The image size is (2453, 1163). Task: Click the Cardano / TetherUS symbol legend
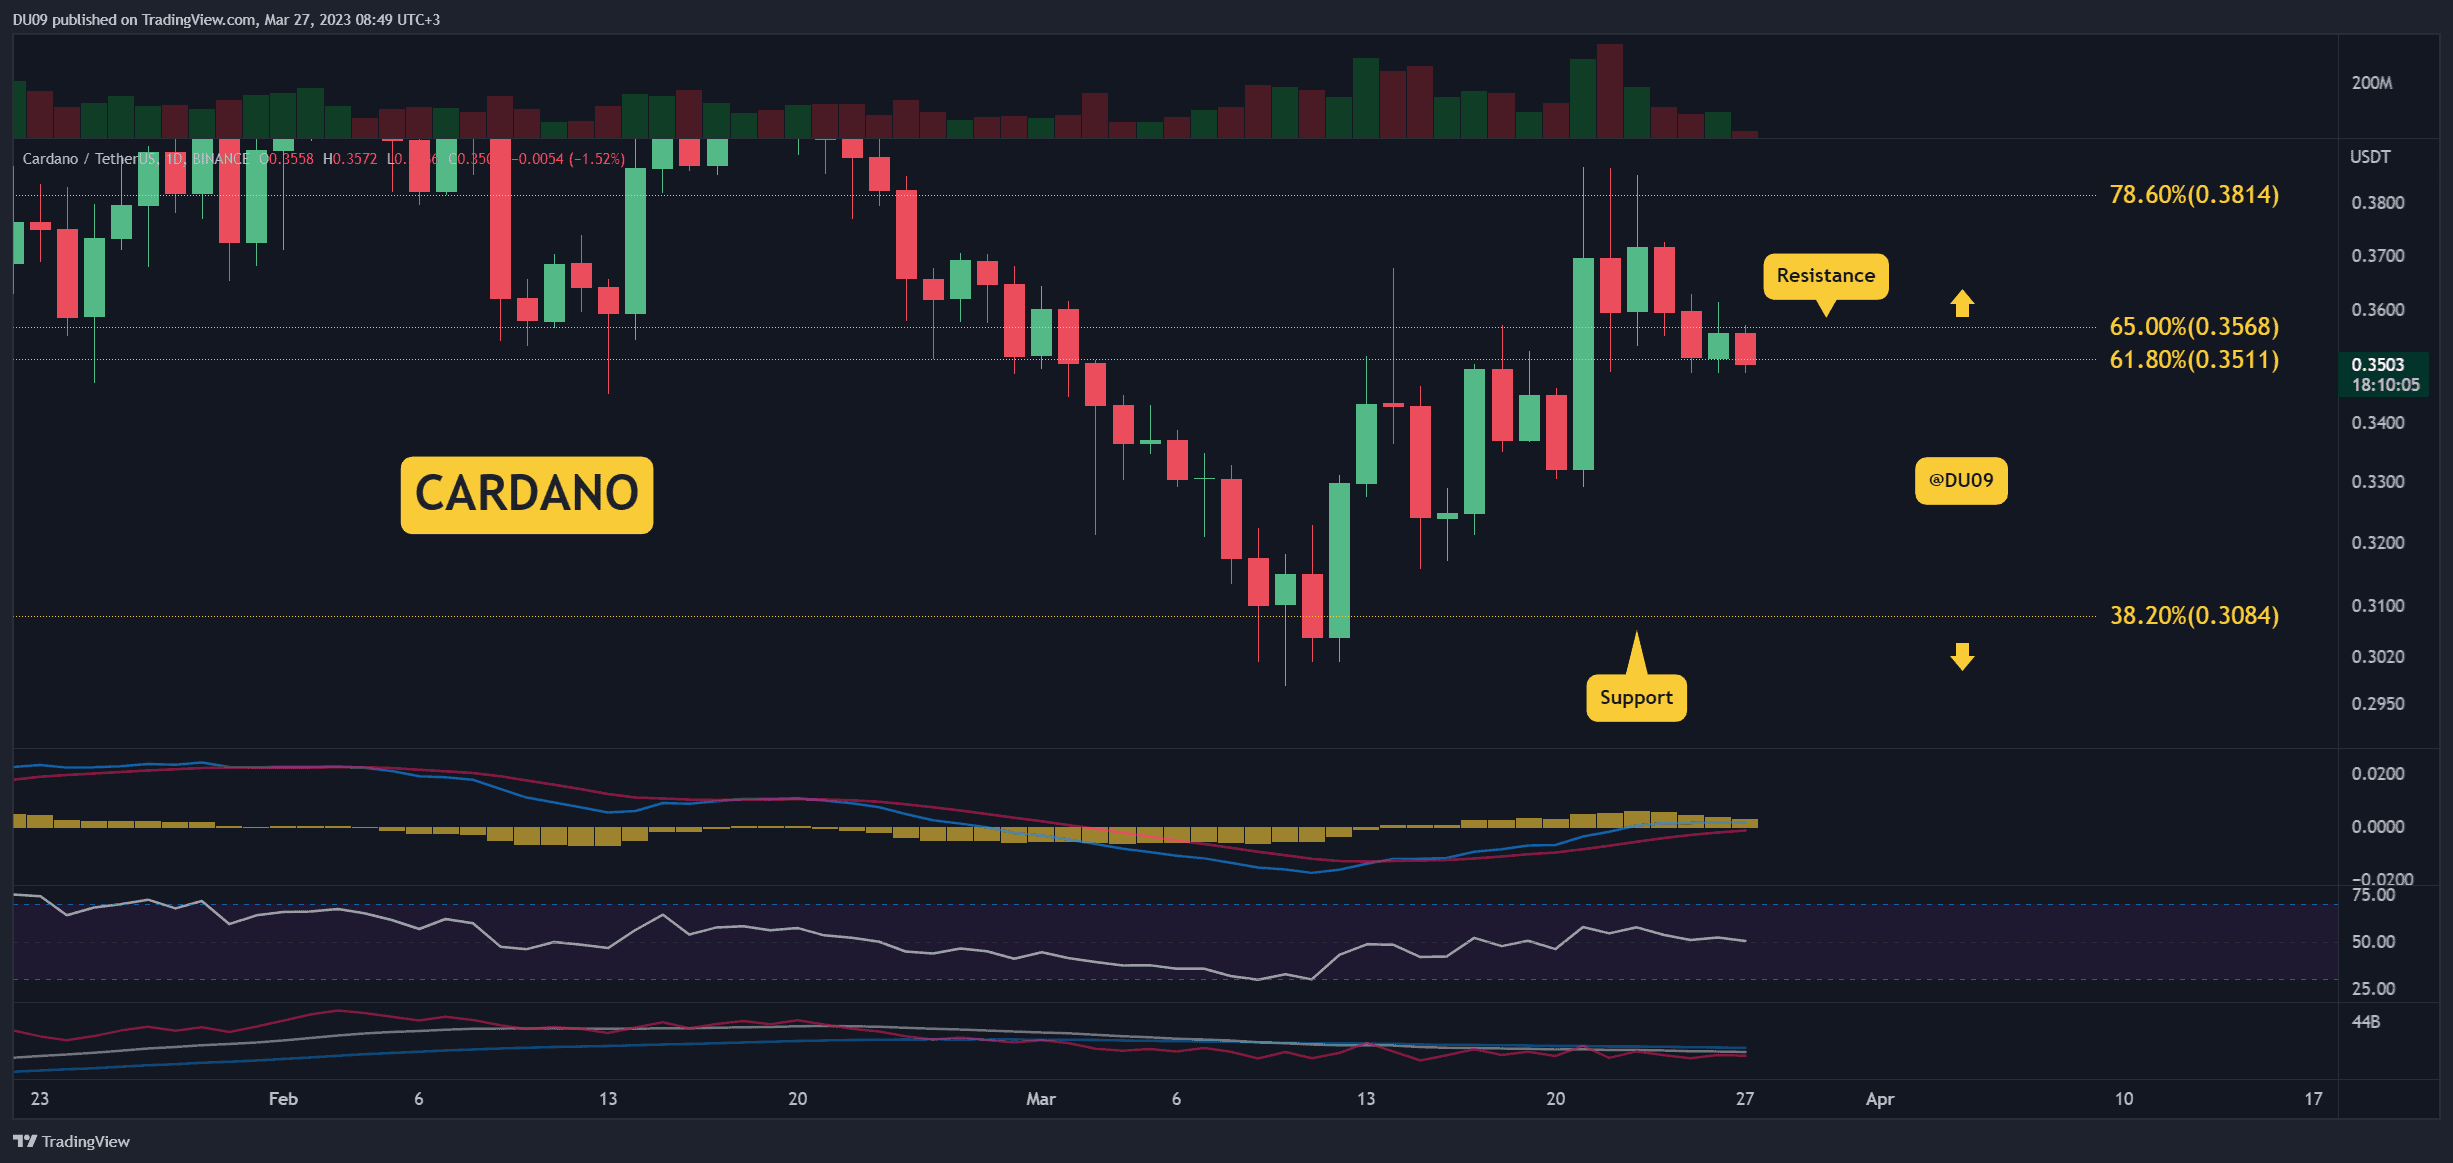click(x=89, y=159)
